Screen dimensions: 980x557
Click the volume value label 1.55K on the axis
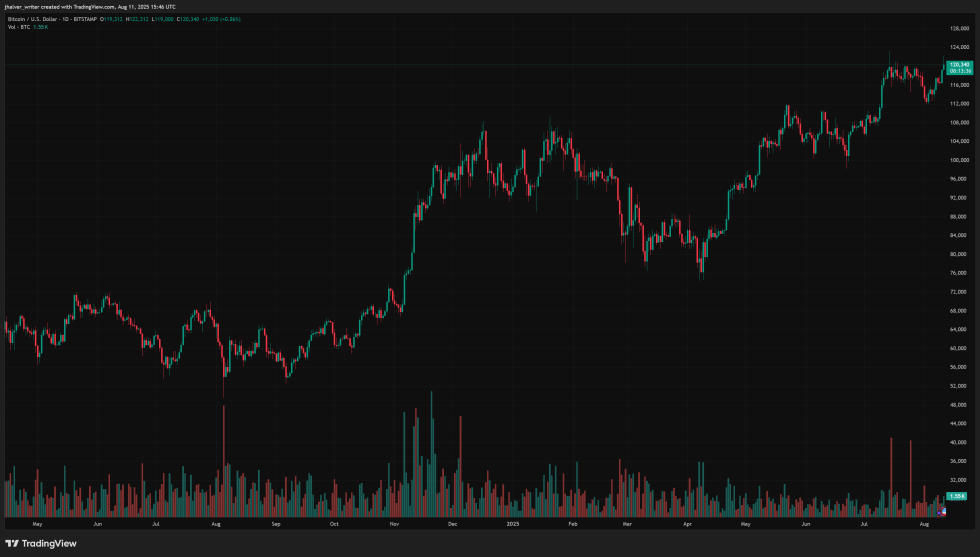[957, 496]
